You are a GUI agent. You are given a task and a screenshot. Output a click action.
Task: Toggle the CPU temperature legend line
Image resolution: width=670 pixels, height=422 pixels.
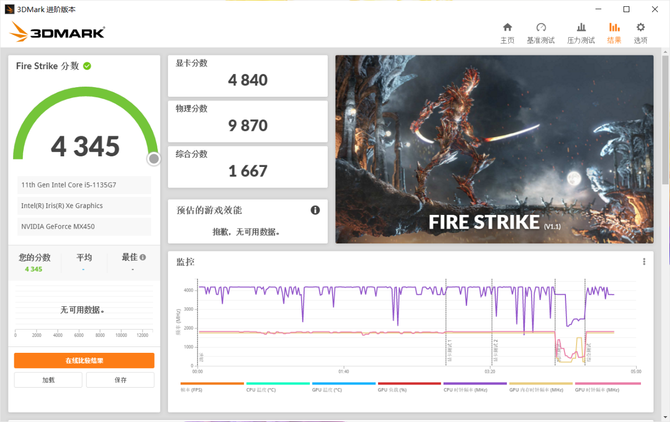click(x=278, y=384)
